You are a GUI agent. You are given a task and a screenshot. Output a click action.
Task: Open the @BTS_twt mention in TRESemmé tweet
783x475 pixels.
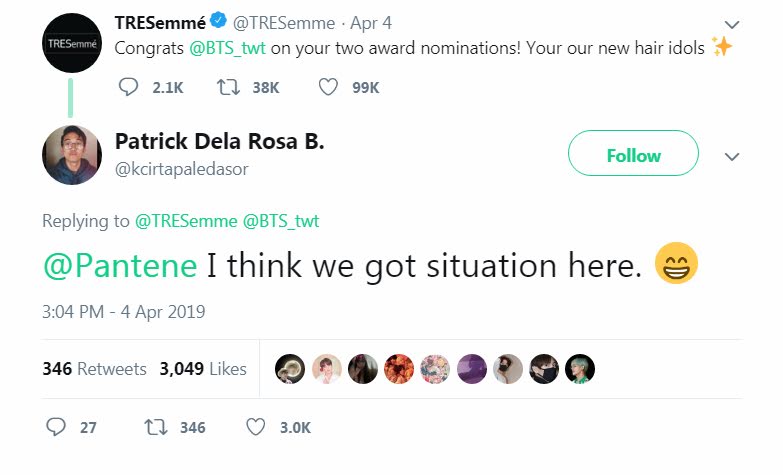tap(227, 48)
